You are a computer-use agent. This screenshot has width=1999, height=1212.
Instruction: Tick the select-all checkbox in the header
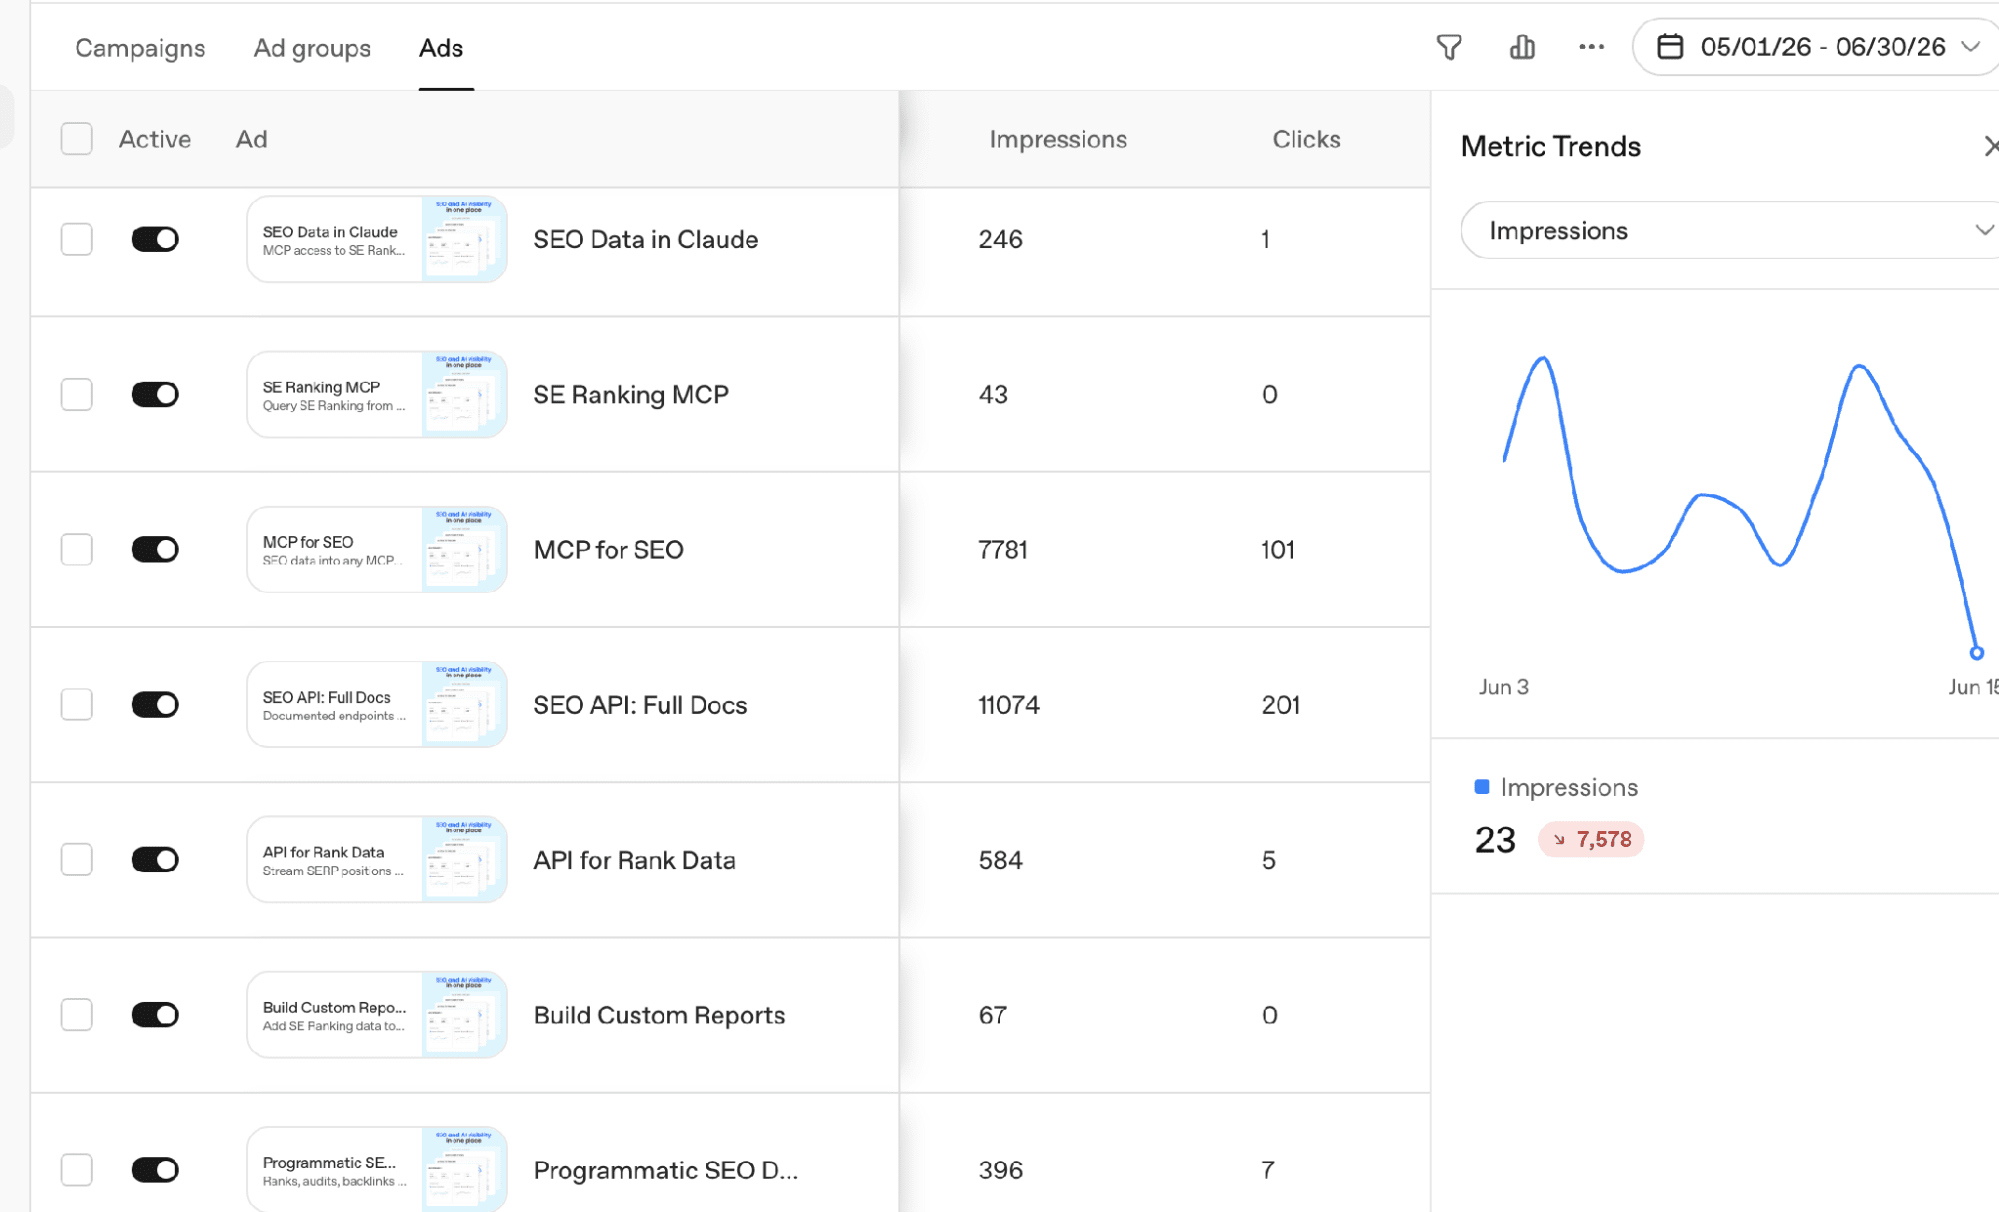[77, 139]
